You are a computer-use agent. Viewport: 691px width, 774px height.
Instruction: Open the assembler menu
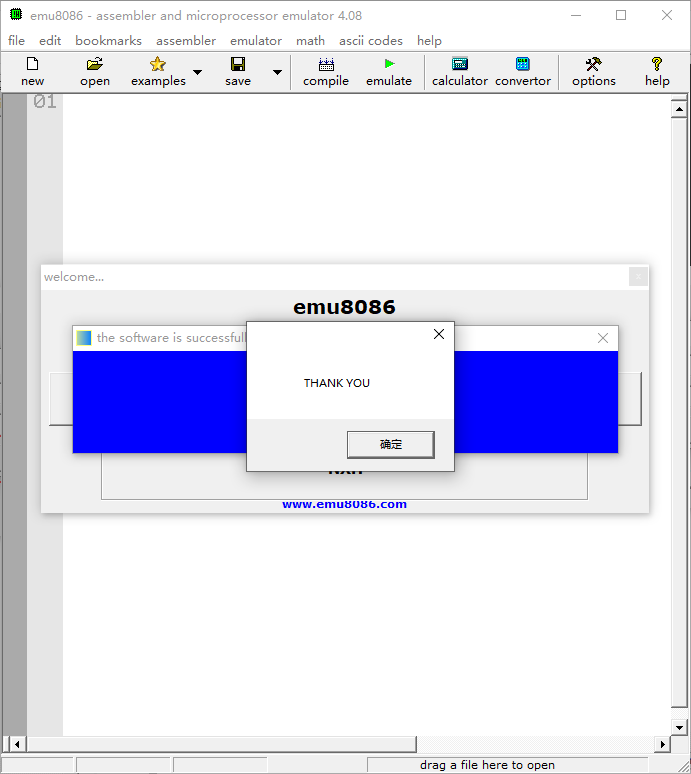pyautogui.click(x=186, y=40)
